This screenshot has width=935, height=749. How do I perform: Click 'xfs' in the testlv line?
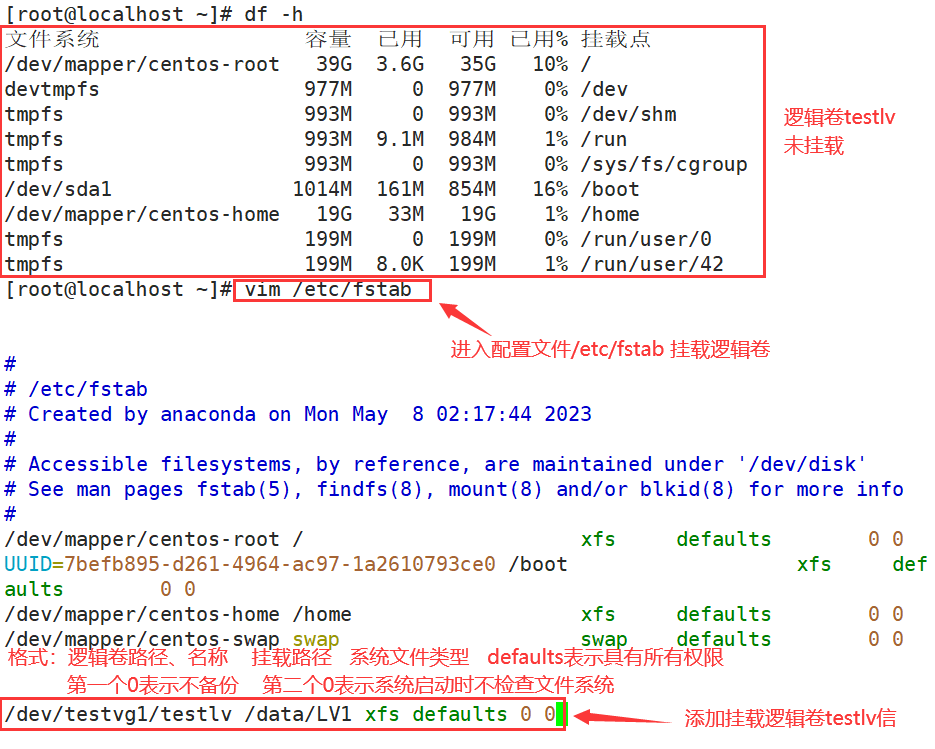tap(382, 714)
